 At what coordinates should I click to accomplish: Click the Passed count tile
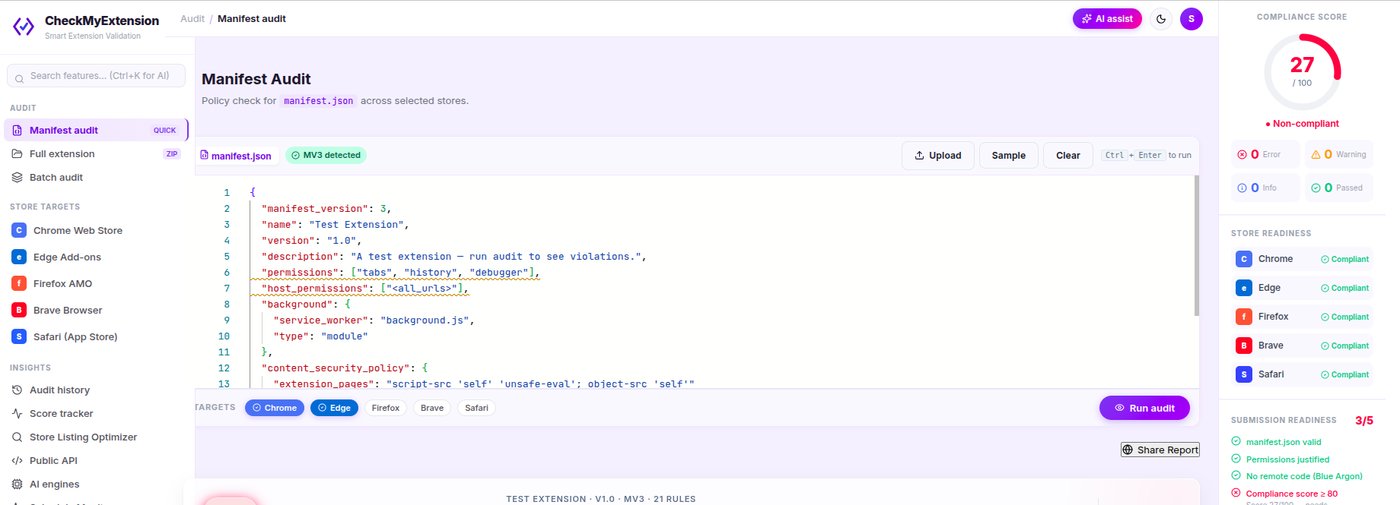tap(1340, 187)
